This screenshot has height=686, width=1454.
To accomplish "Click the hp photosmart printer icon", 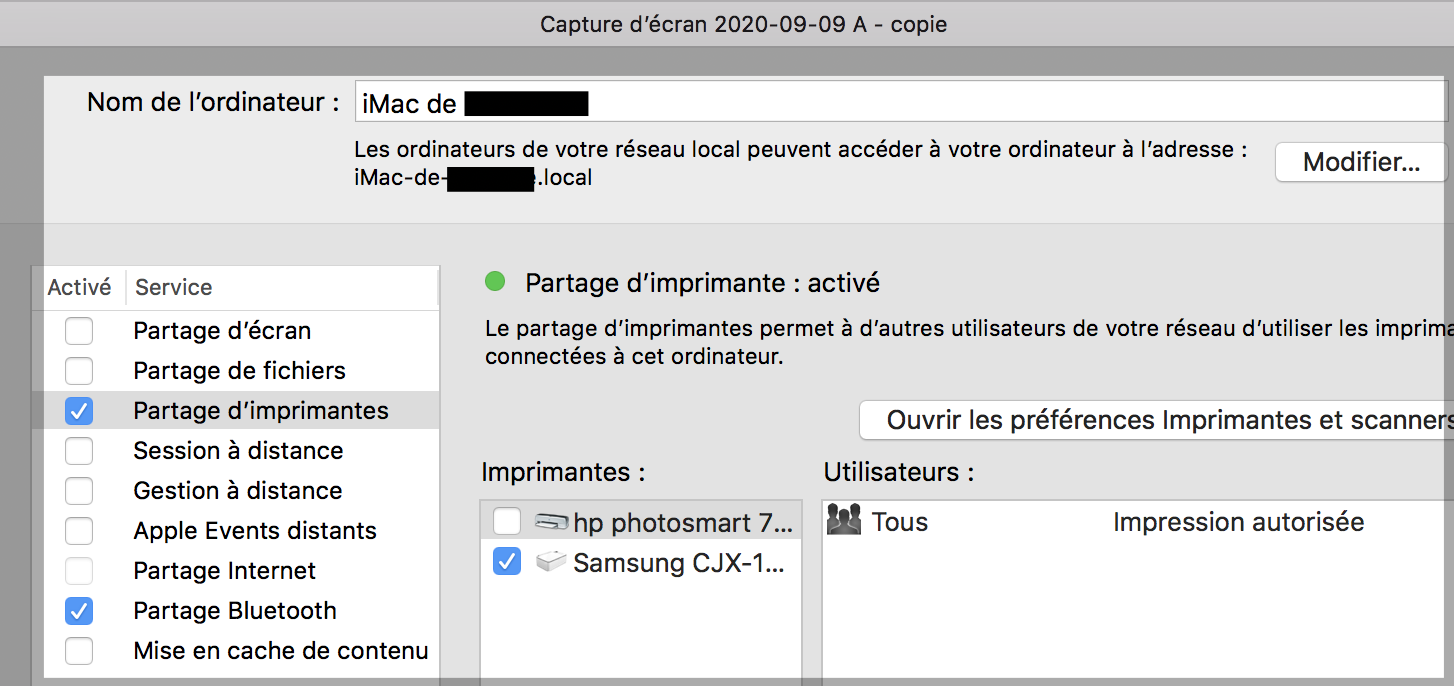I will pyautogui.click(x=552, y=522).
